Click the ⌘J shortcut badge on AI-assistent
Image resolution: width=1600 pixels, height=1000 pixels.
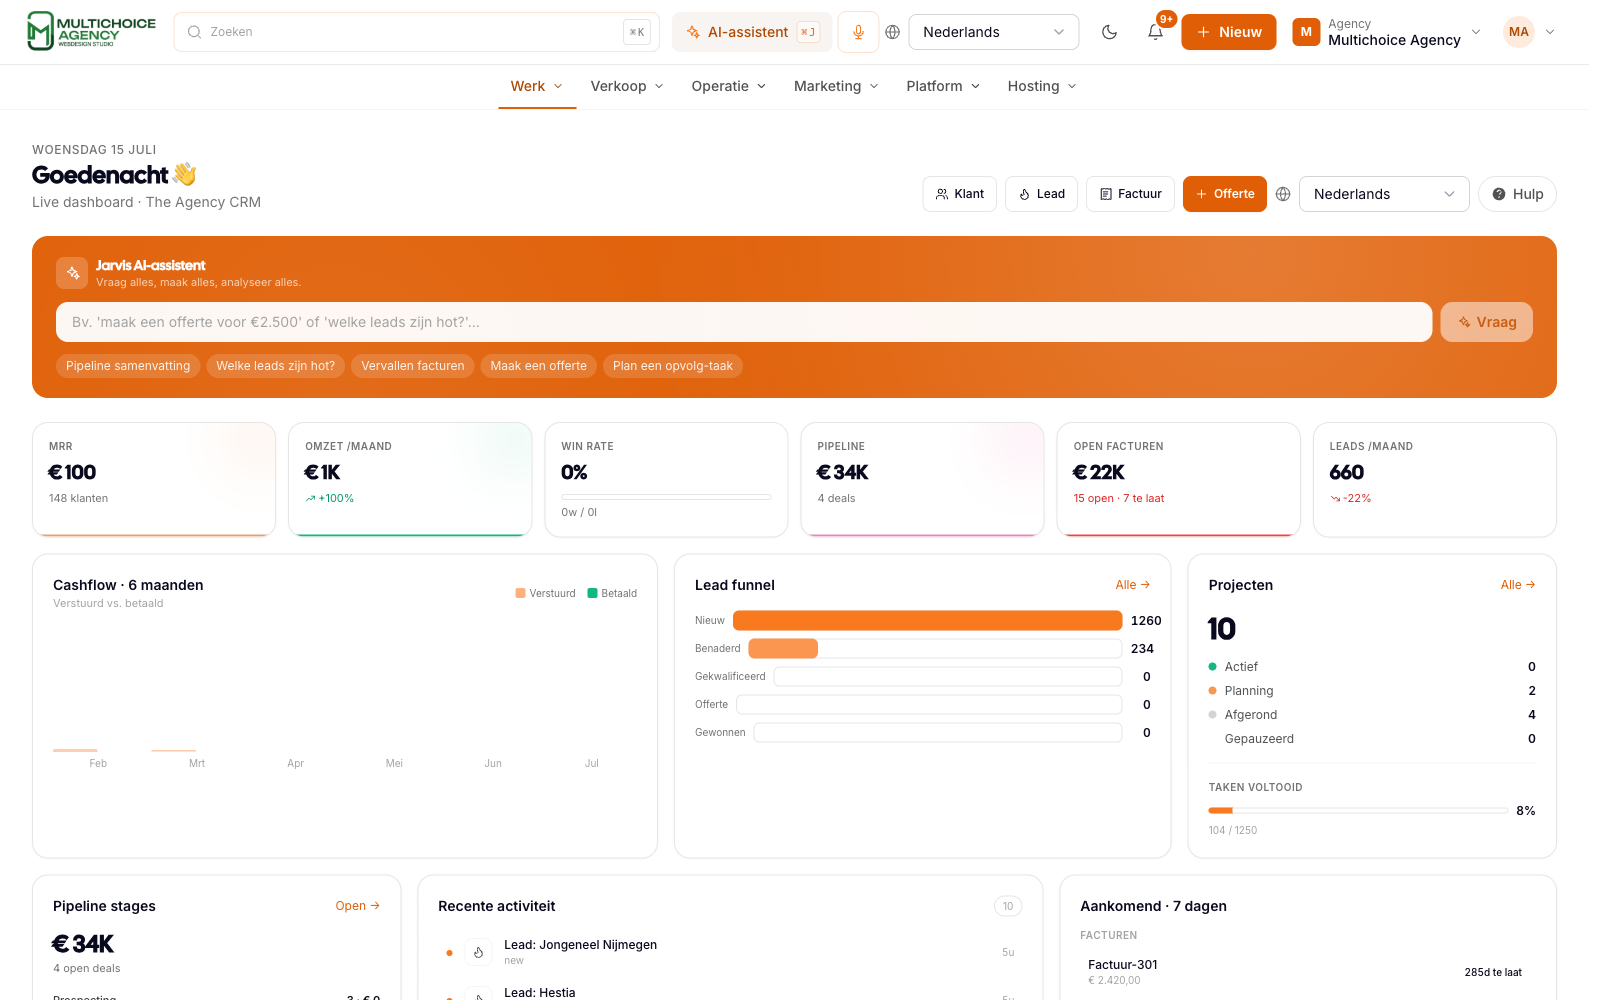[808, 32]
